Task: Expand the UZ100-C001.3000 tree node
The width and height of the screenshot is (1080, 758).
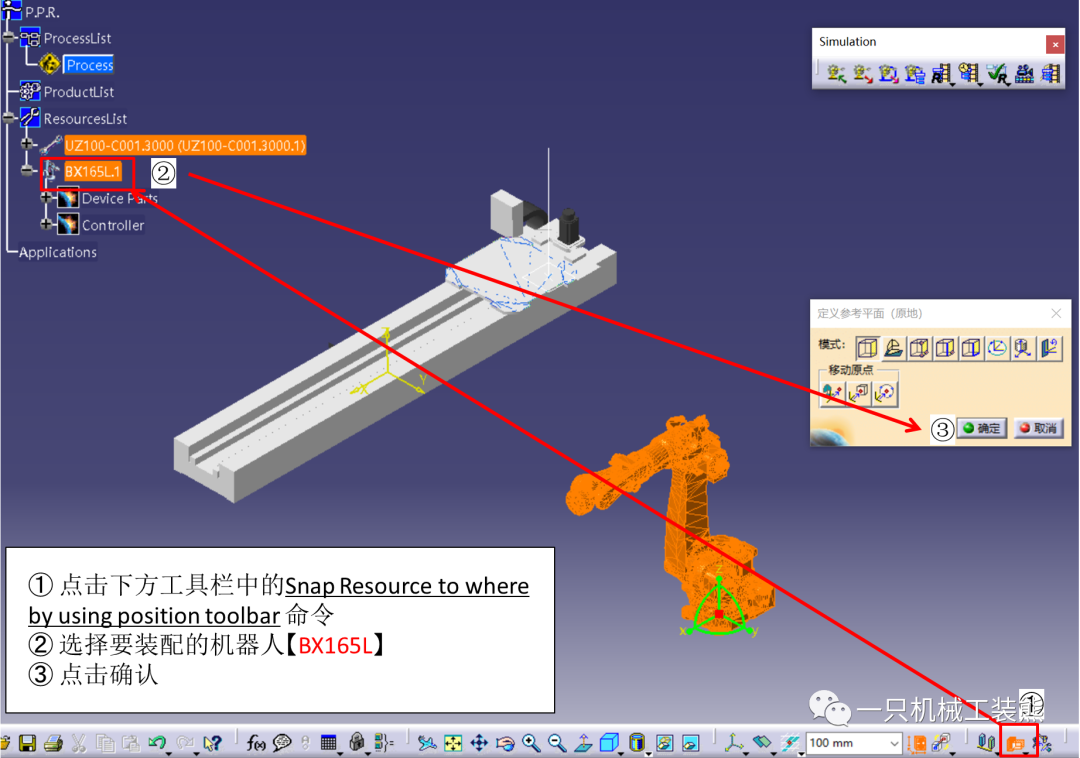Action: point(27,144)
